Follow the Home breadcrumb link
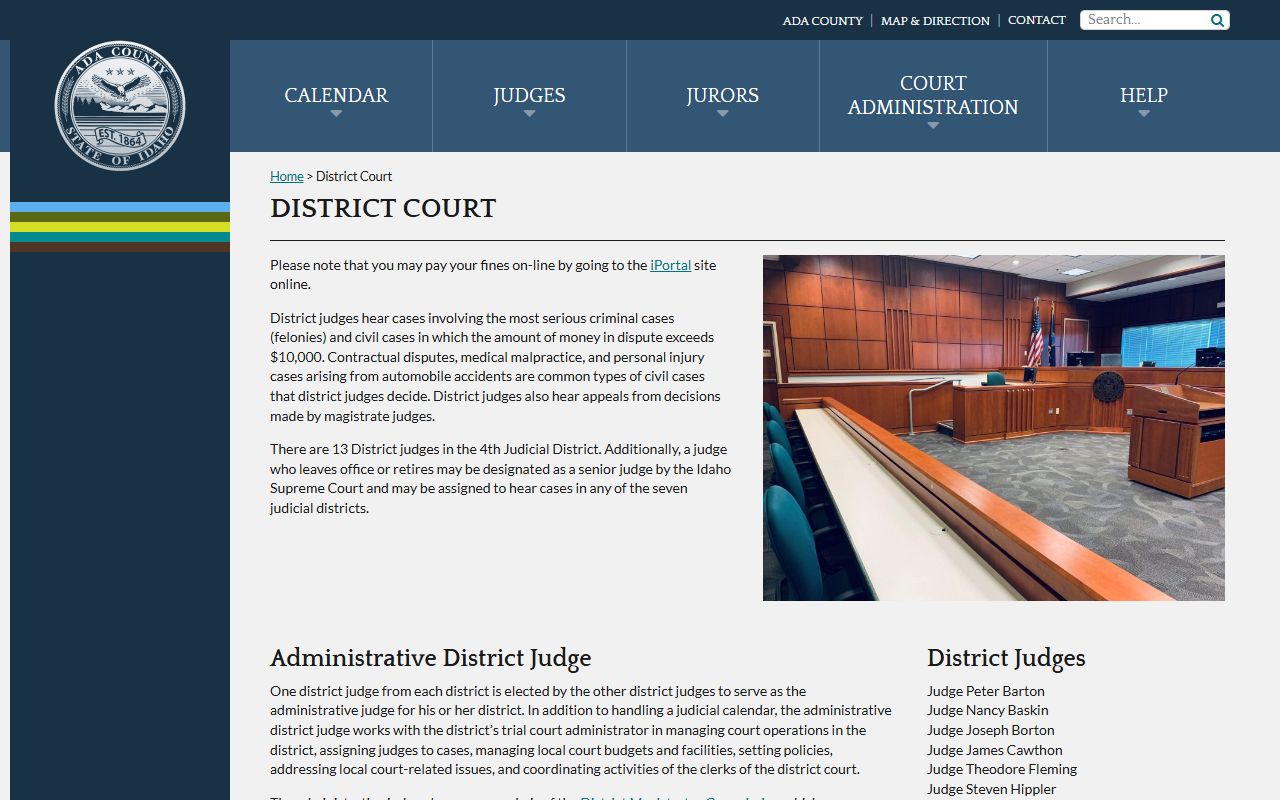The image size is (1280, 800). tap(287, 176)
